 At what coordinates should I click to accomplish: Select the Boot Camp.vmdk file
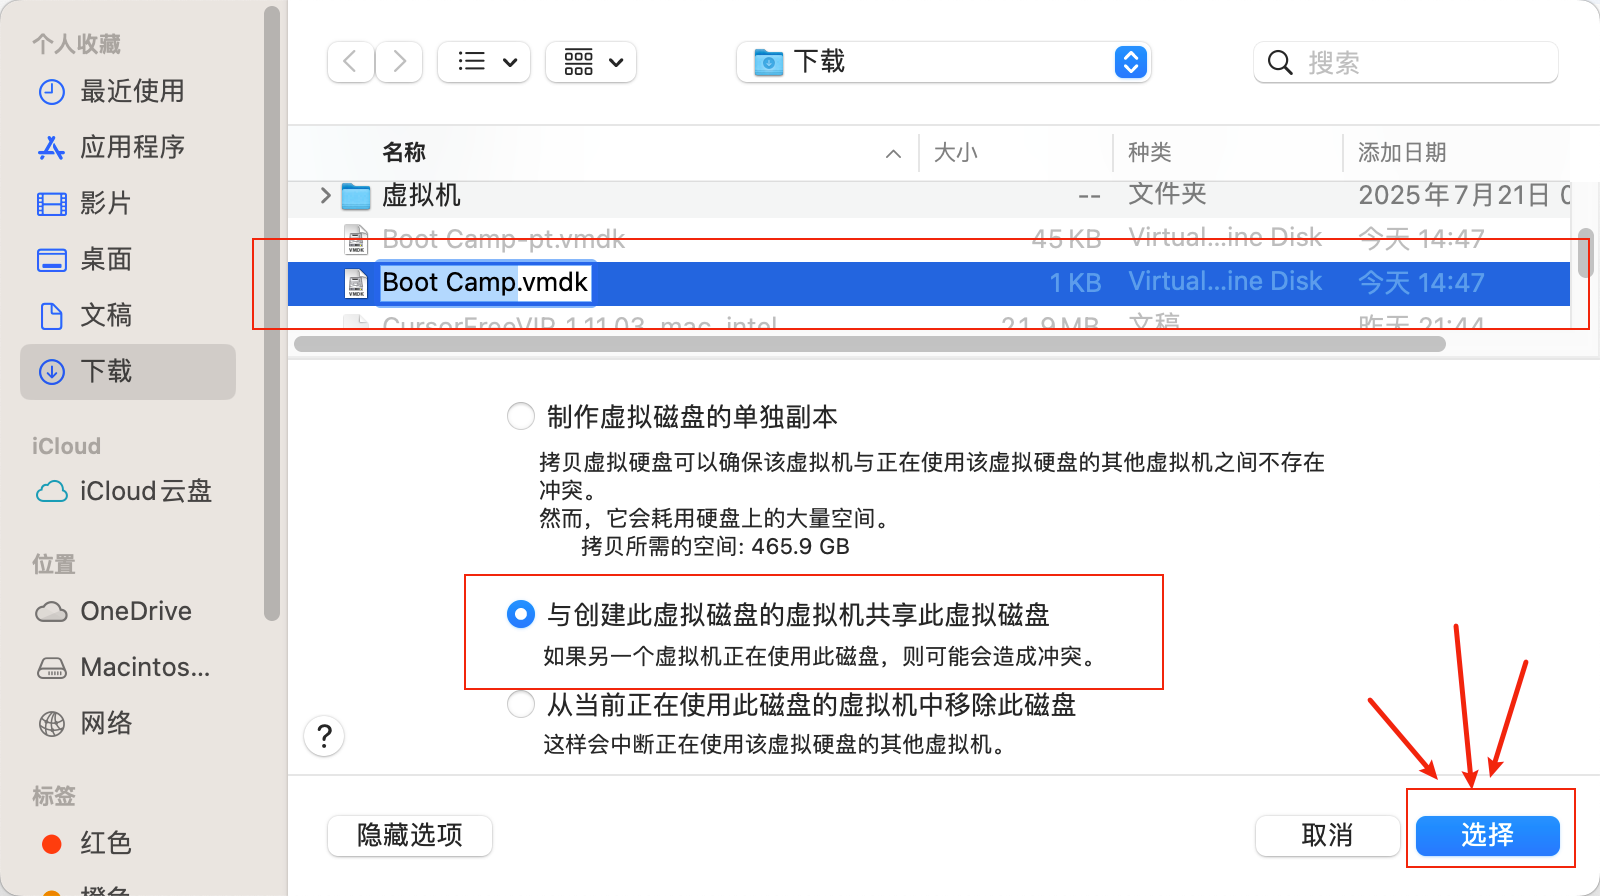coord(929,283)
